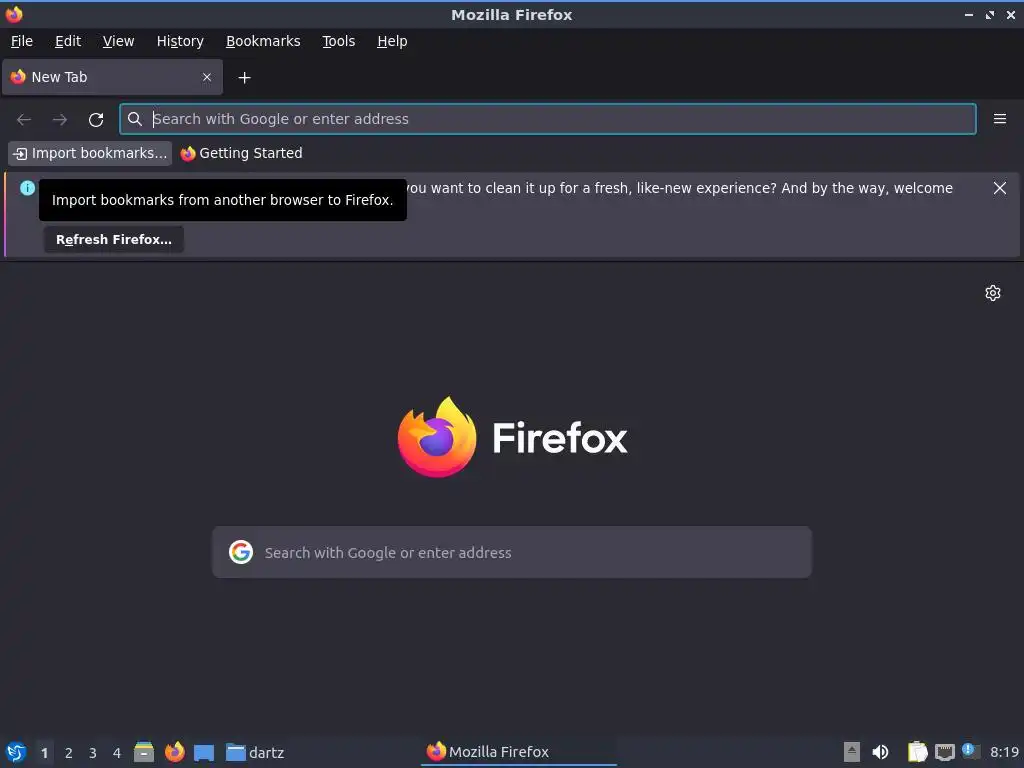Click the show desktop taskbar icon

click(x=204, y=752)
